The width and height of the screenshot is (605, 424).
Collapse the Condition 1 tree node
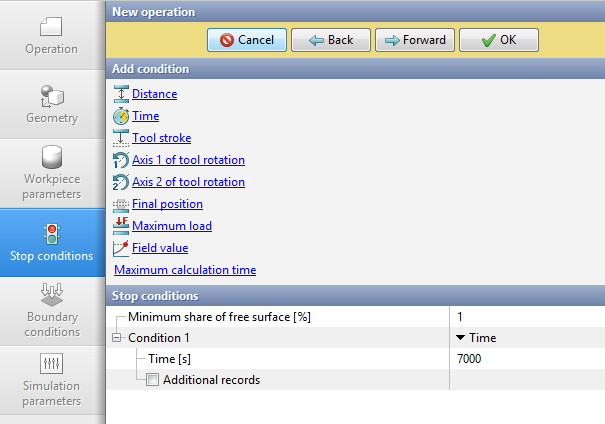(x=119, y=338)
